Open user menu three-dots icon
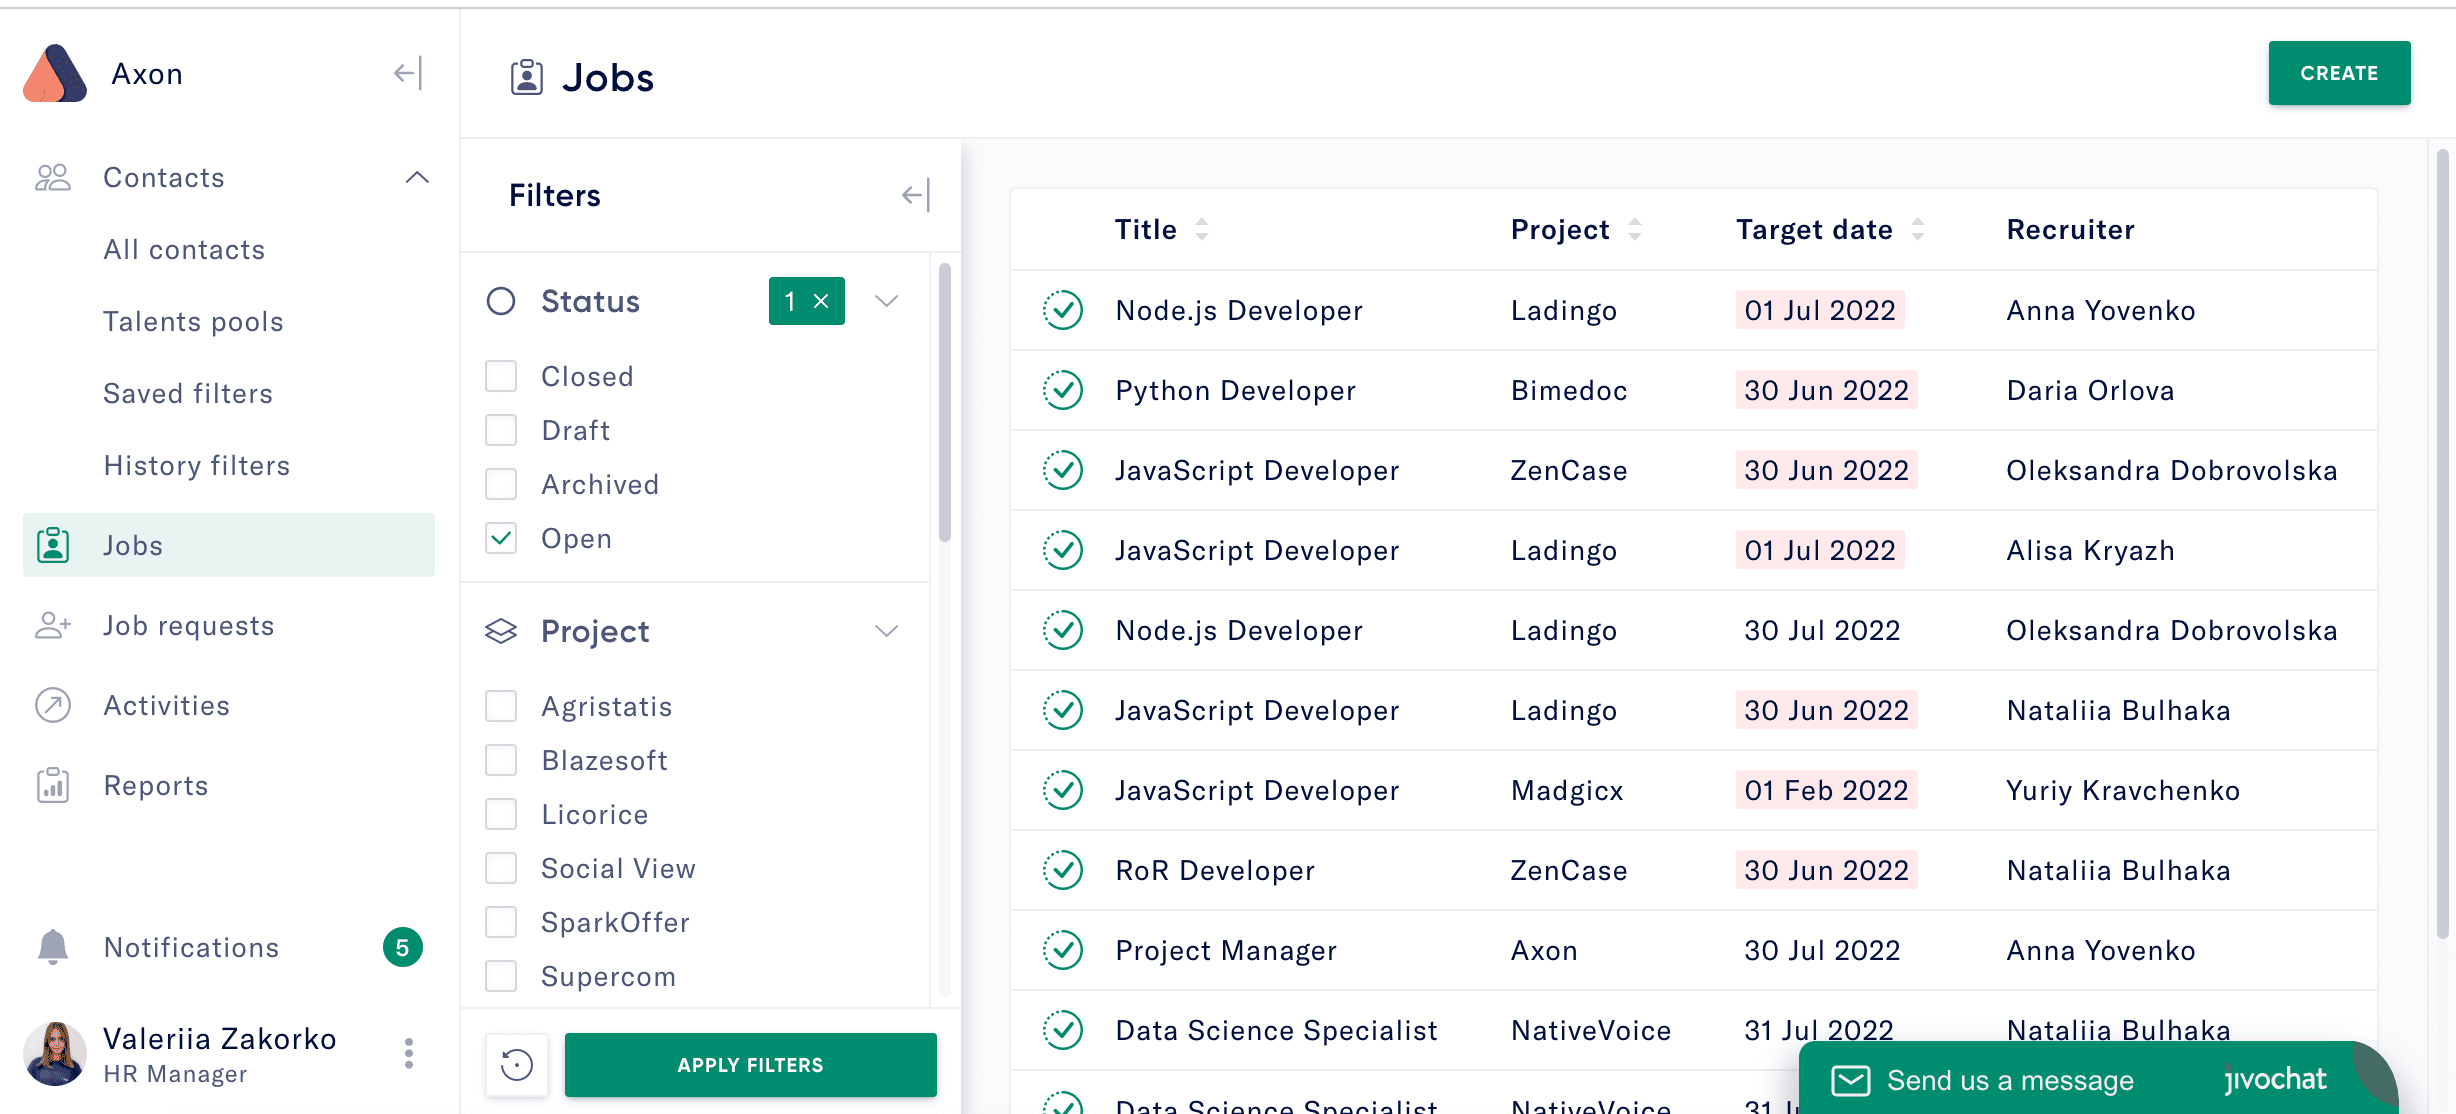The image size is (2456, 1114). coord(408,1053)
